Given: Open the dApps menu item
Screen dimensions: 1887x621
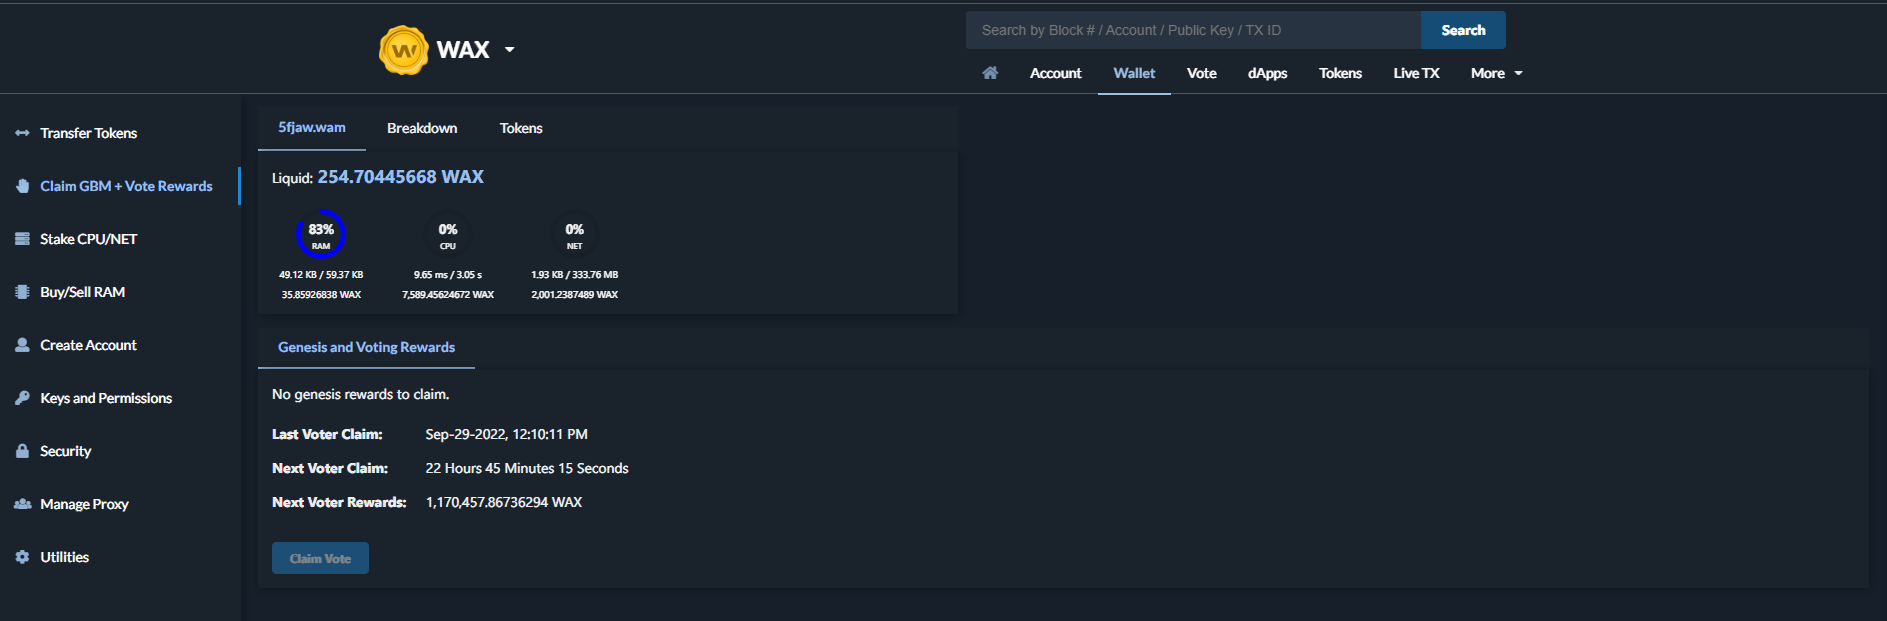Looking at the screenshot, I should (x=1267, y=73).
